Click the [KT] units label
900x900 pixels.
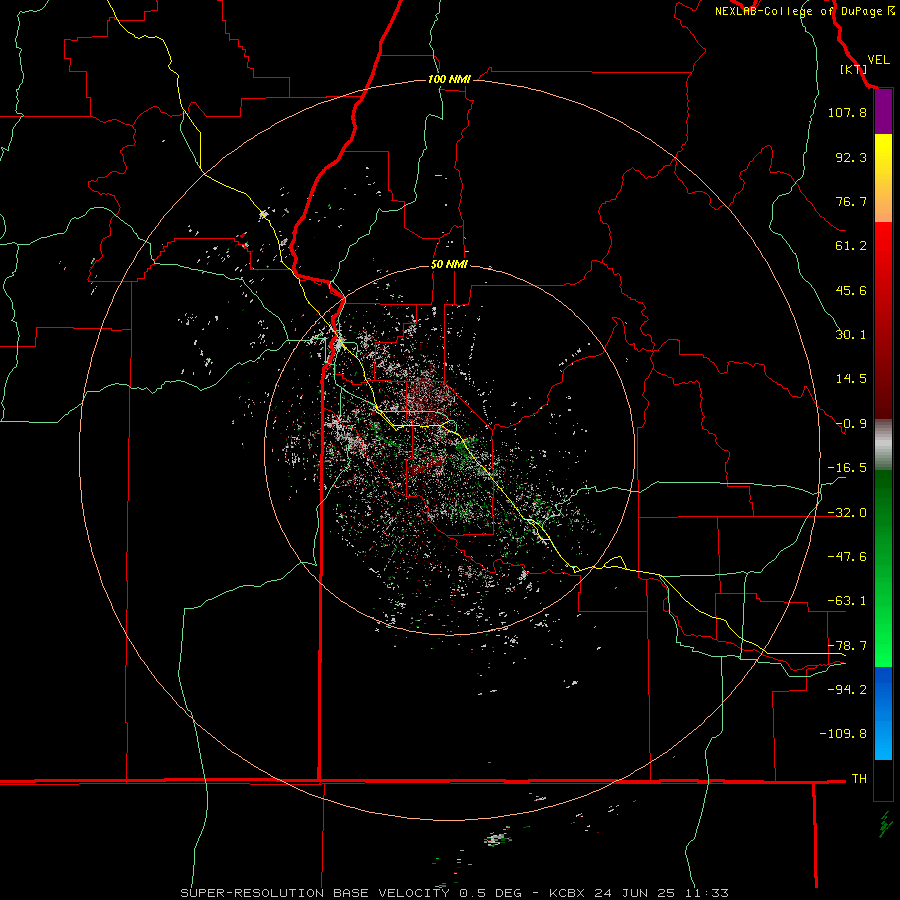853,69
